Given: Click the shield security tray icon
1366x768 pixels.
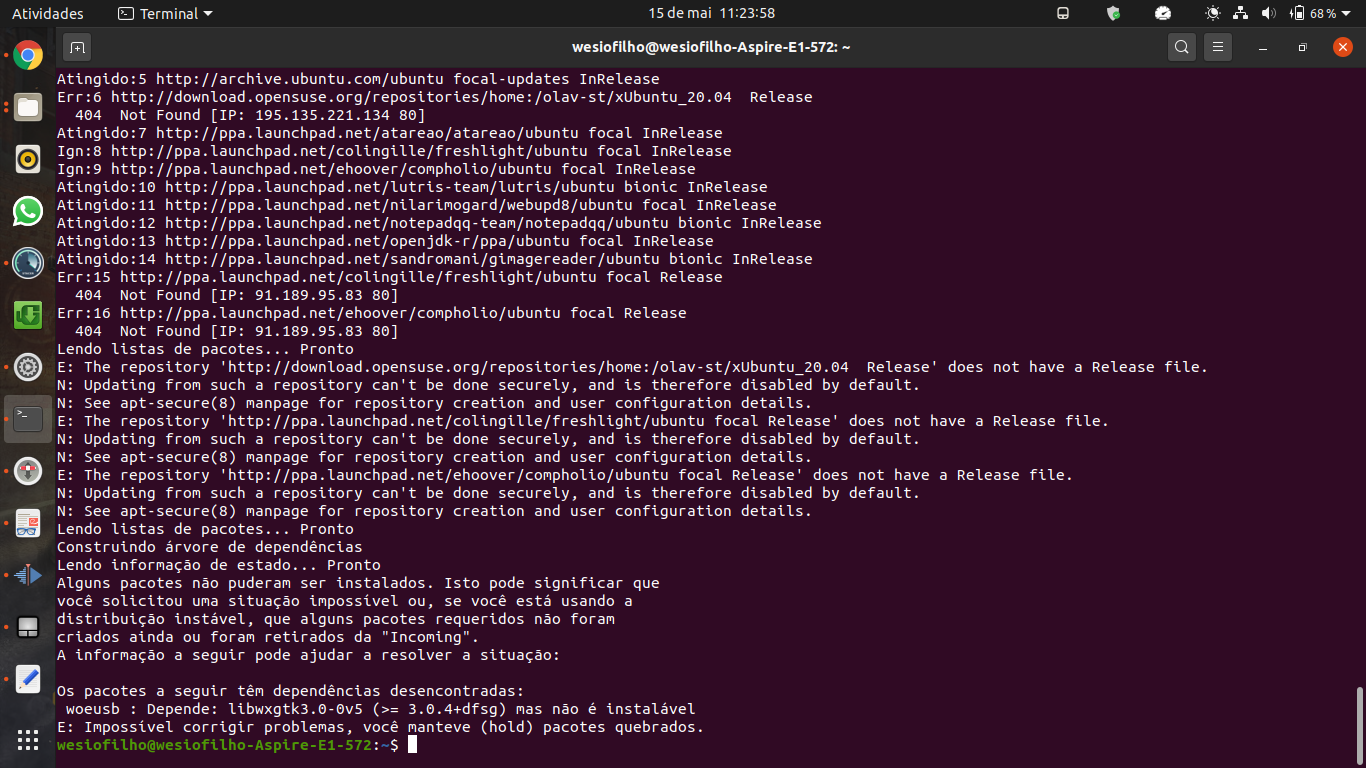Looking at the screenshot, I should point(1113,14).
